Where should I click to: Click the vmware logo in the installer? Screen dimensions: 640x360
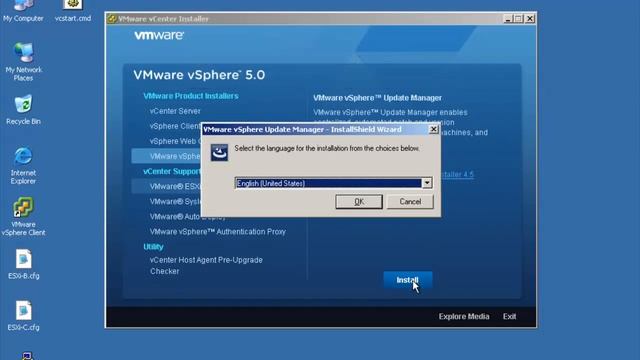(x=159, y=36)
